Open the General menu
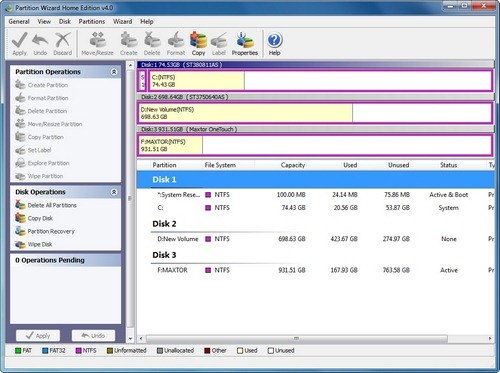This screenshot has width=500, height=373. coord(19,22)
